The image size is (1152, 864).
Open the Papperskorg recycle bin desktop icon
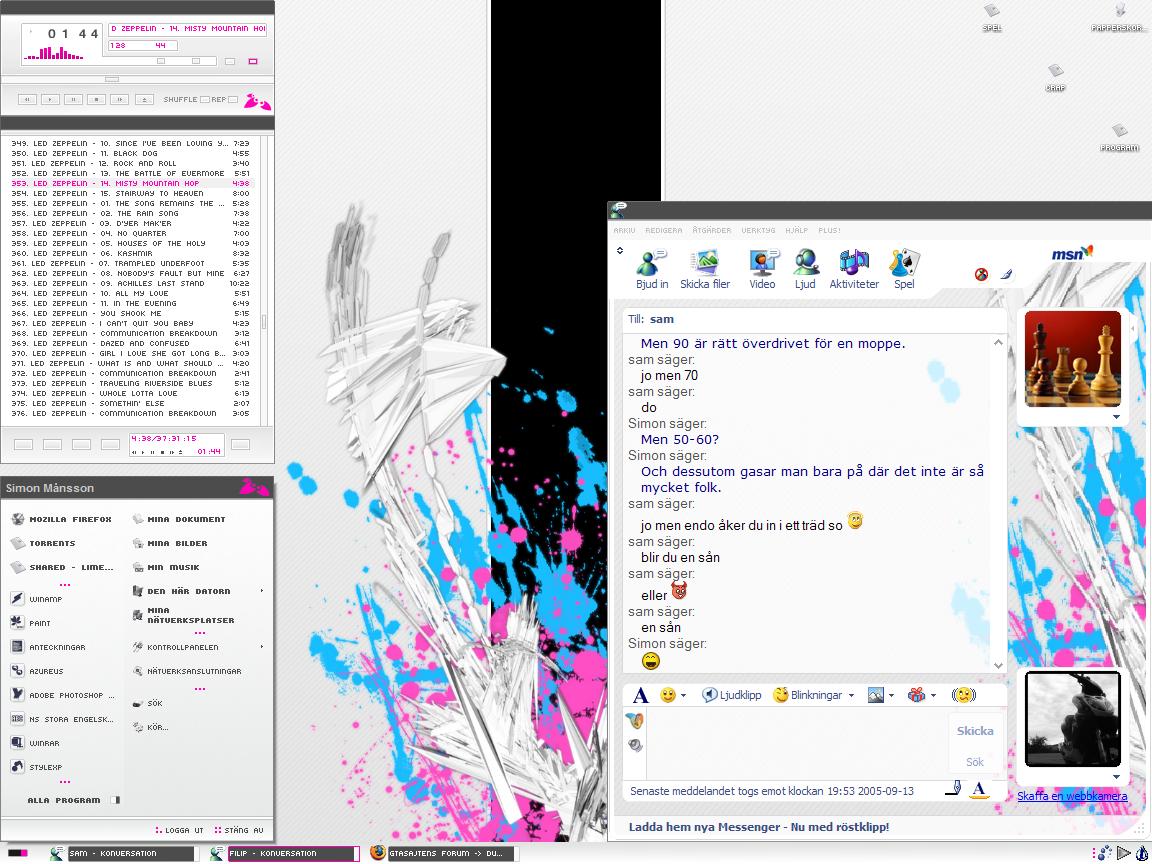click(x=1120, y=18)
